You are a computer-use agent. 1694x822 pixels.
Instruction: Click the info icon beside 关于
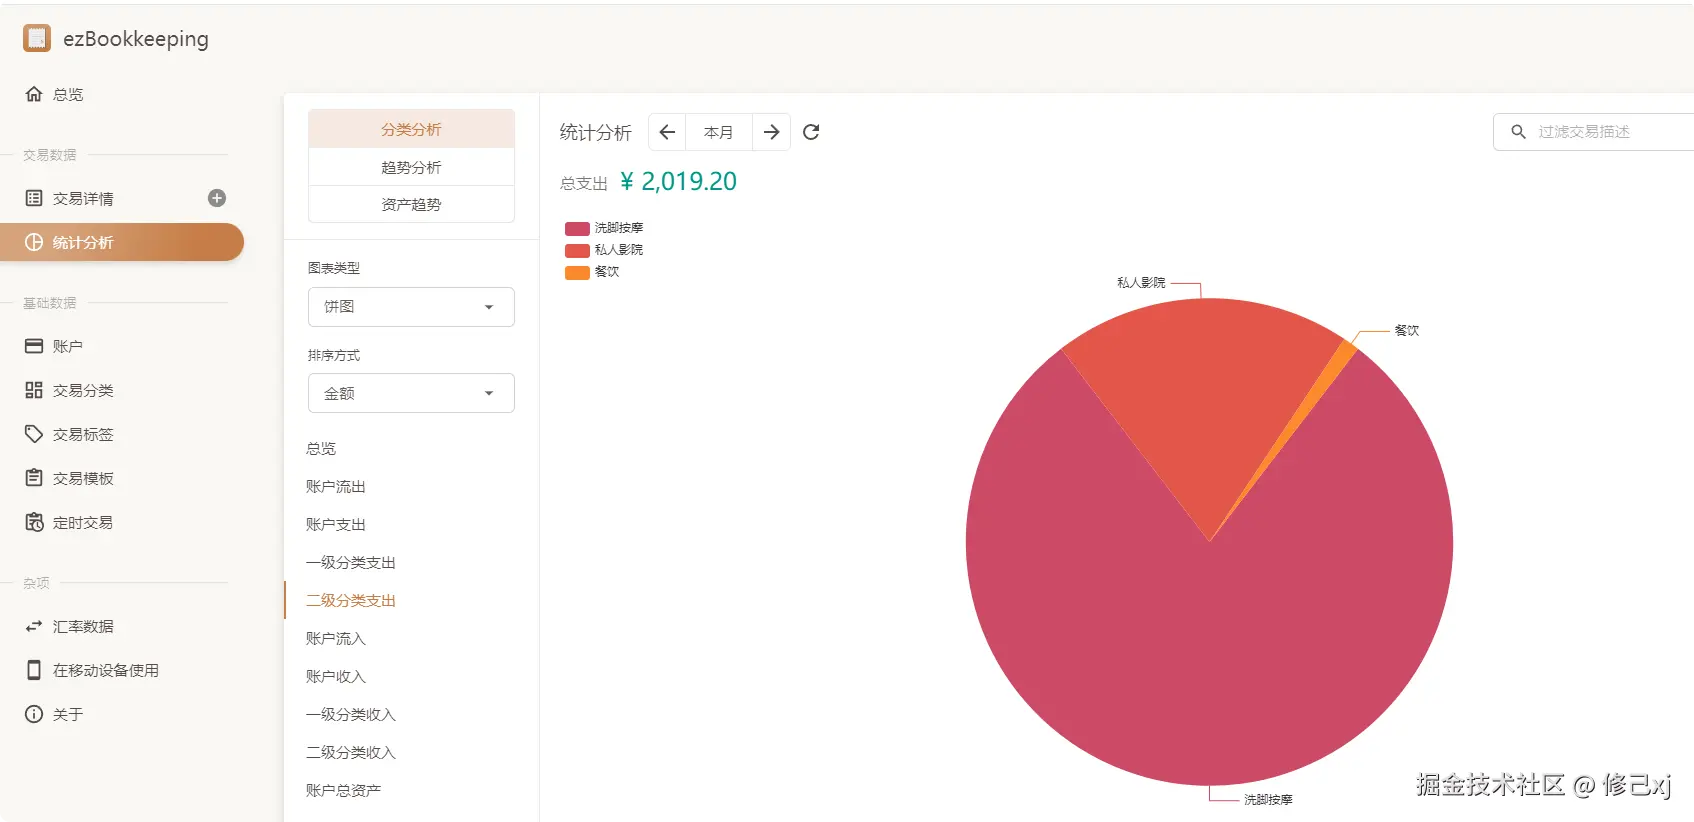(34, 714)
